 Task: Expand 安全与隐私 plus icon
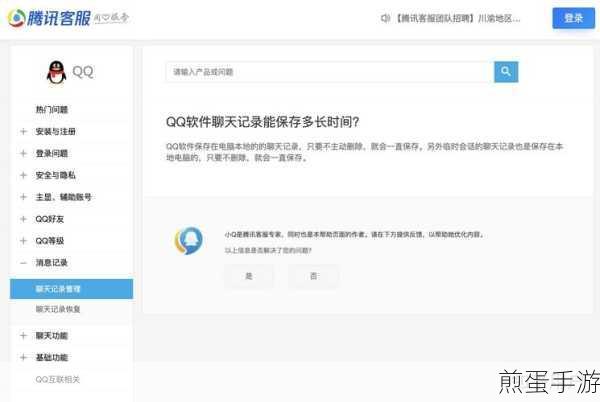23,175
